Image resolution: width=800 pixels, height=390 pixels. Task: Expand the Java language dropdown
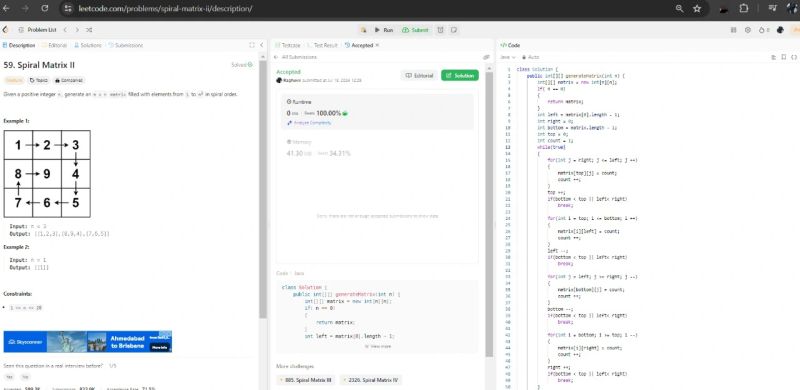coord(508,57)
